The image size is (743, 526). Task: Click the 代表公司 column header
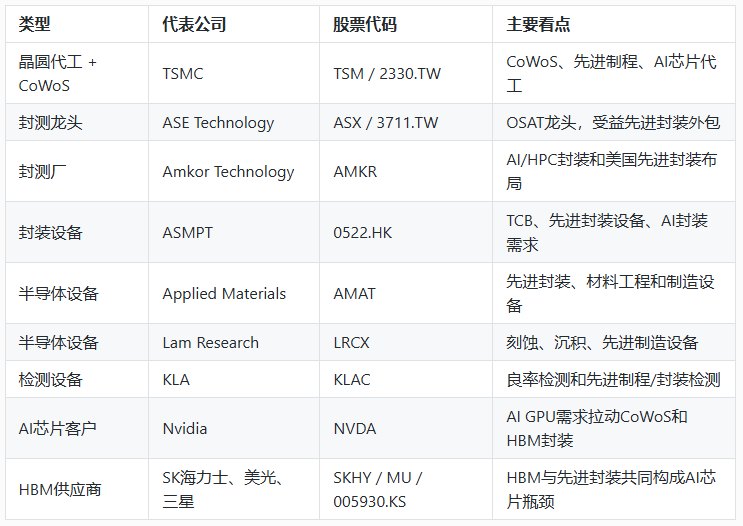point(234,24)
